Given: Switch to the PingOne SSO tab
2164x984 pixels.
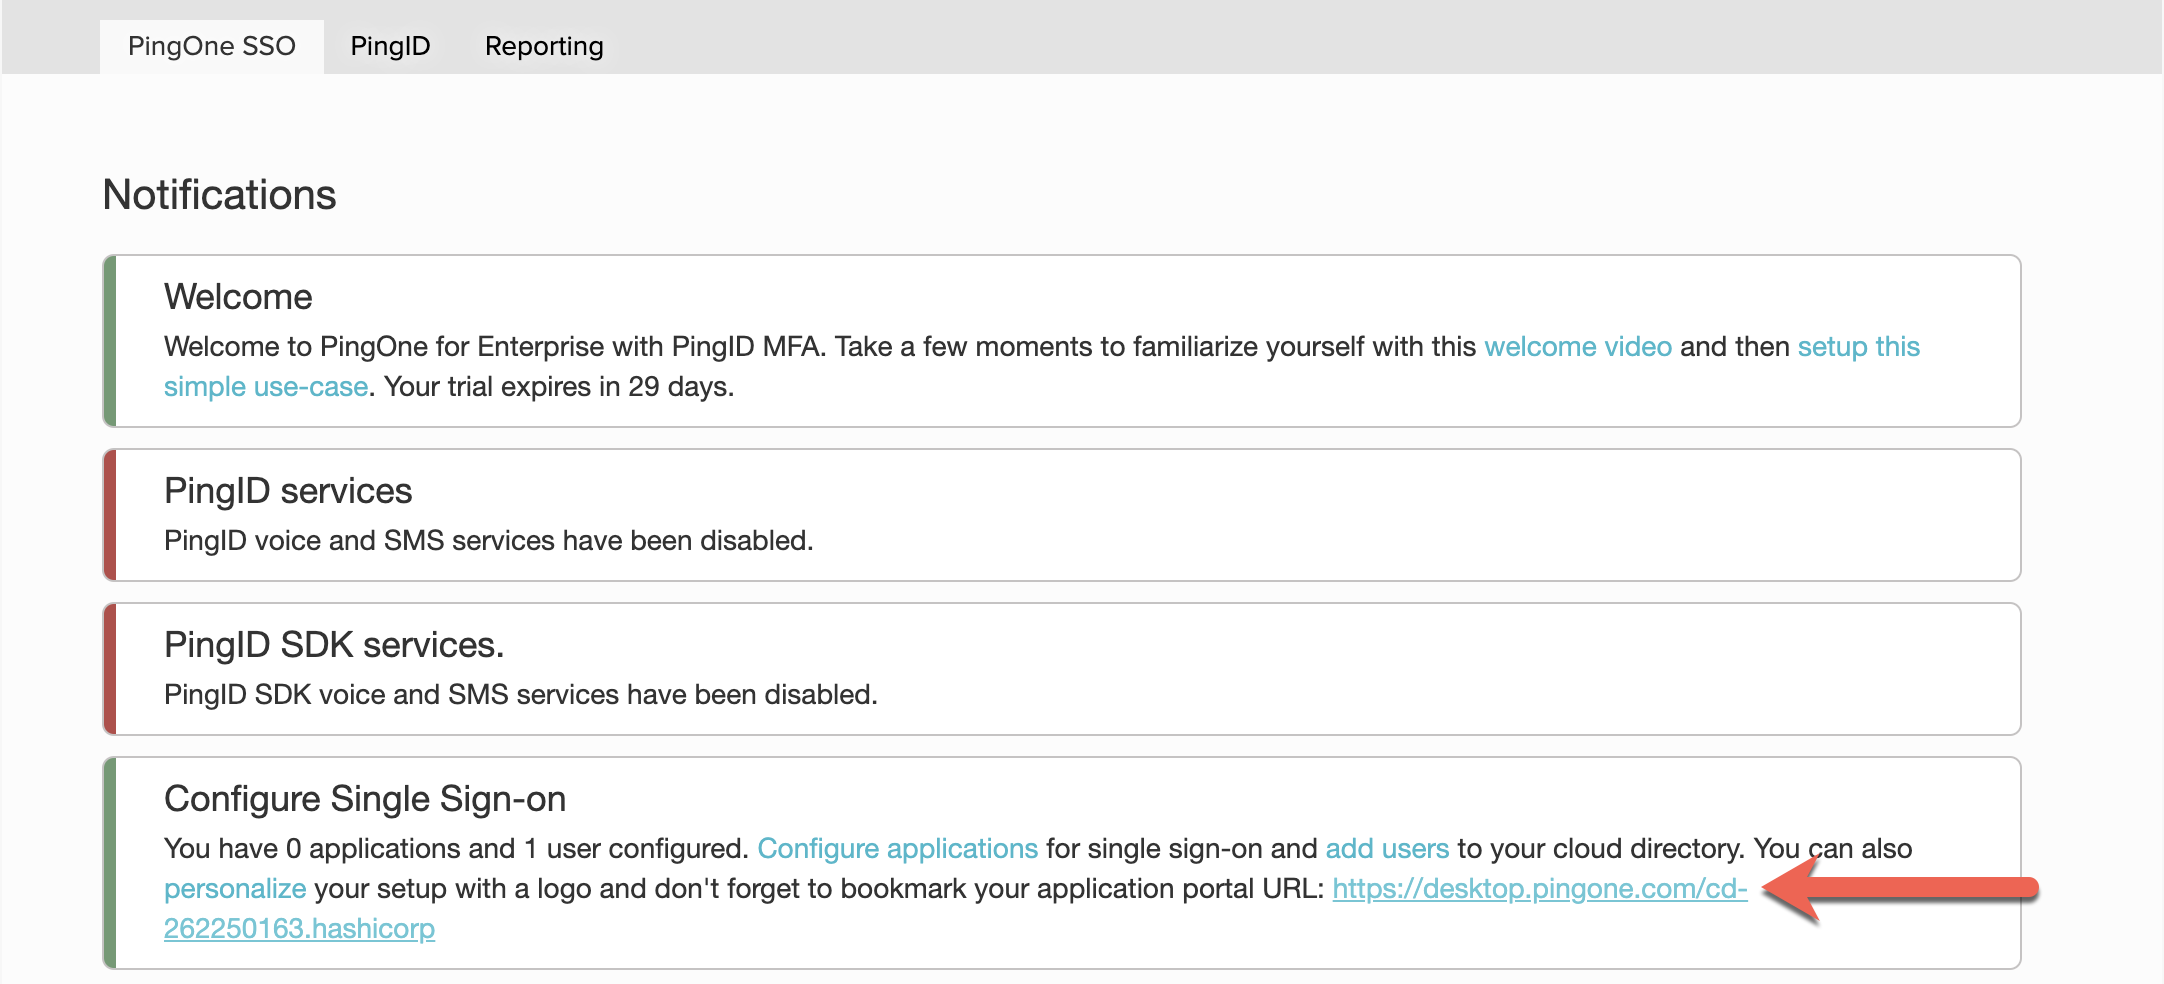Looking at the screenshot, I should (212, 46).
